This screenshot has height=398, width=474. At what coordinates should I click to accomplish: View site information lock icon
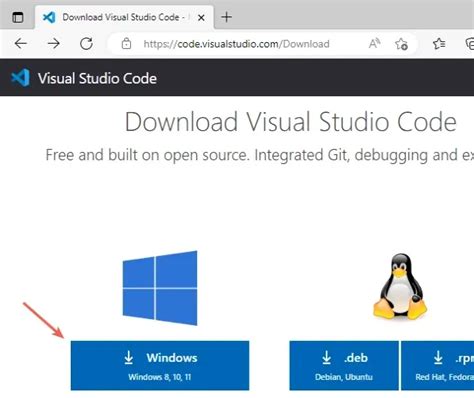coord(126,44)
